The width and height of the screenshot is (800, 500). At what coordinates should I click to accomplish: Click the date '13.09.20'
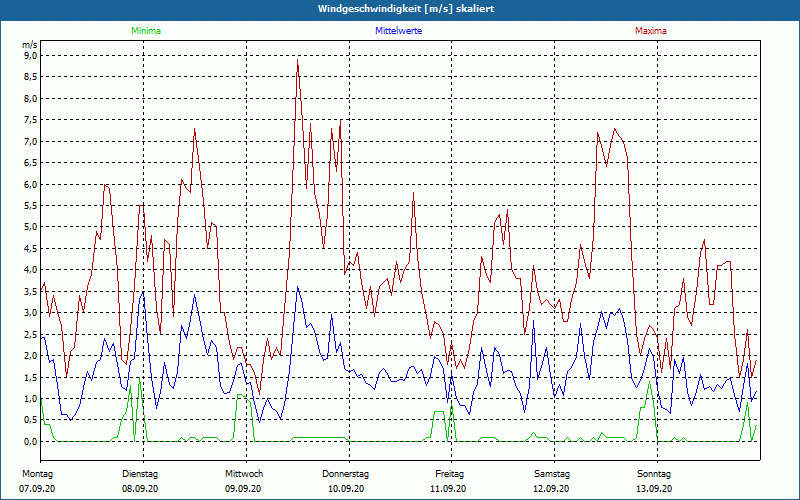pyautogui.click(x=654, y=489)
